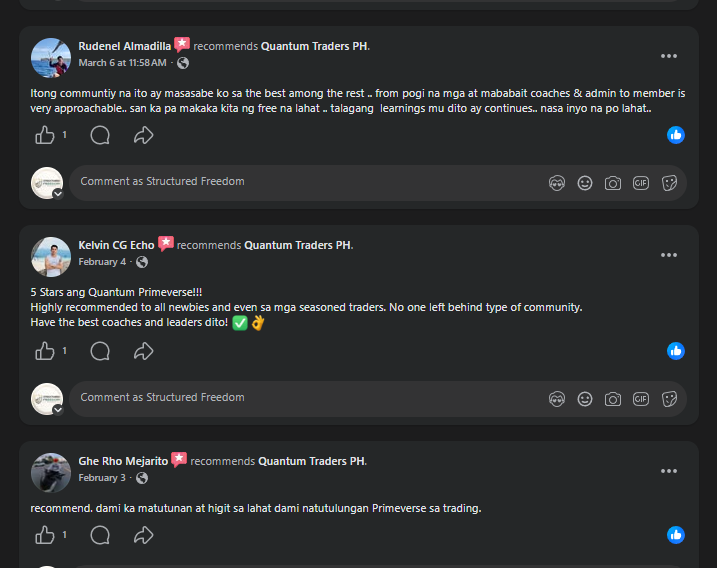Attach a photo to Kelvin's post comment
Viewport: 717px width, 568px height.
tap(613, 399)
